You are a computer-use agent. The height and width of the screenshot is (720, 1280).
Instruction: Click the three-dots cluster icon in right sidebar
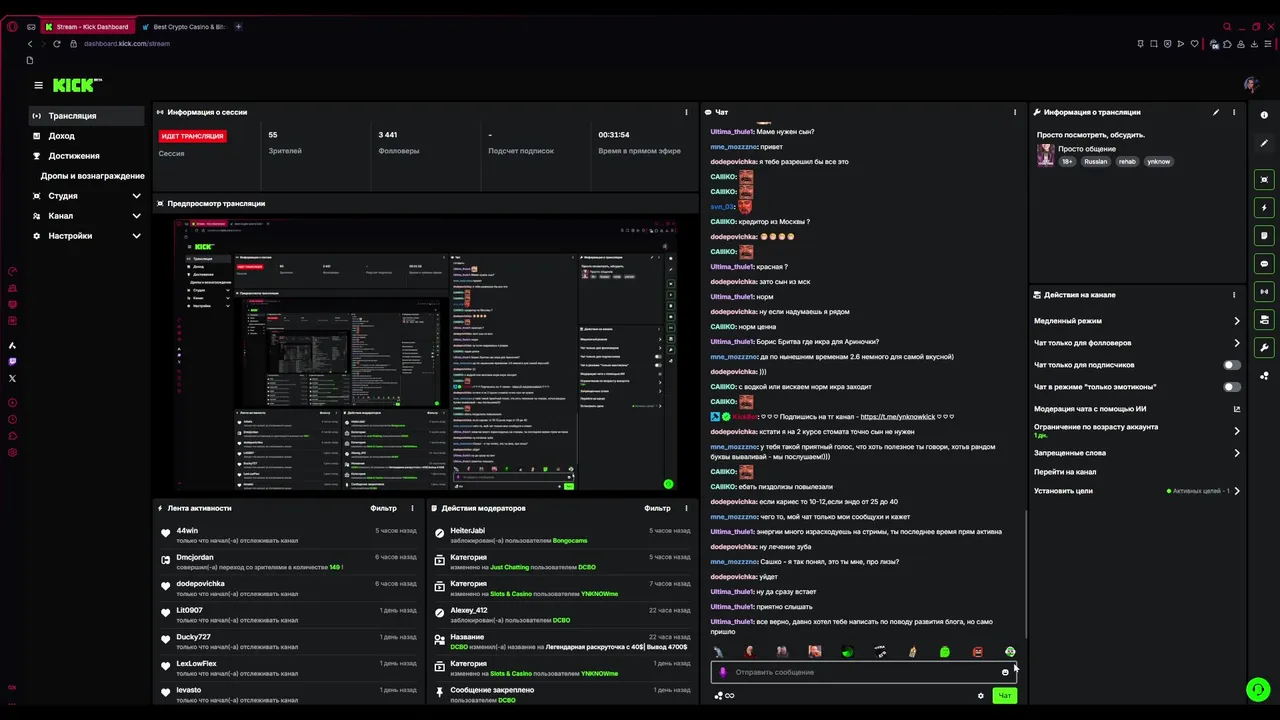[x=1264, y=376]
